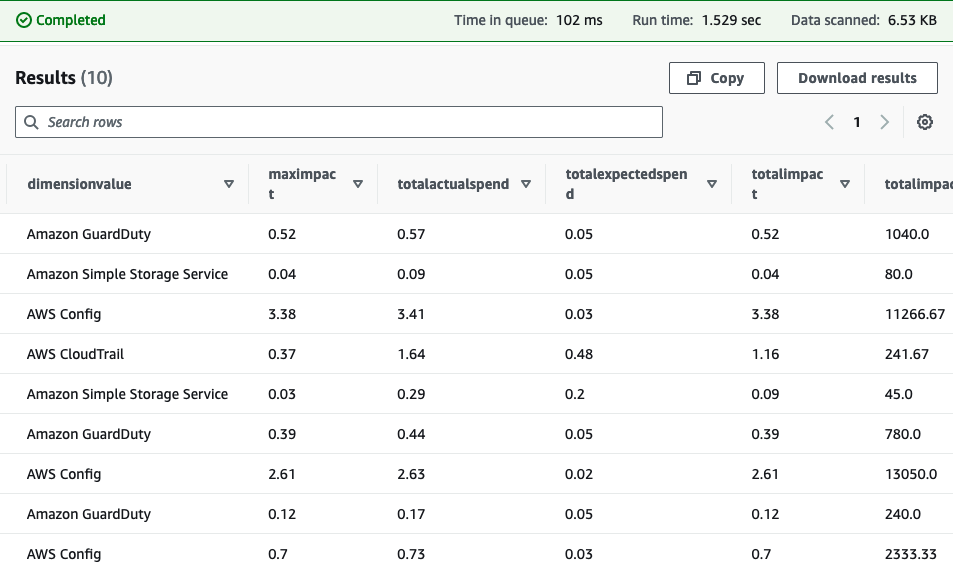This screenshot has height=566, width=953.
Task: Select the 240.0 cell
Action: pyautogui.click(x=903, y=514)
